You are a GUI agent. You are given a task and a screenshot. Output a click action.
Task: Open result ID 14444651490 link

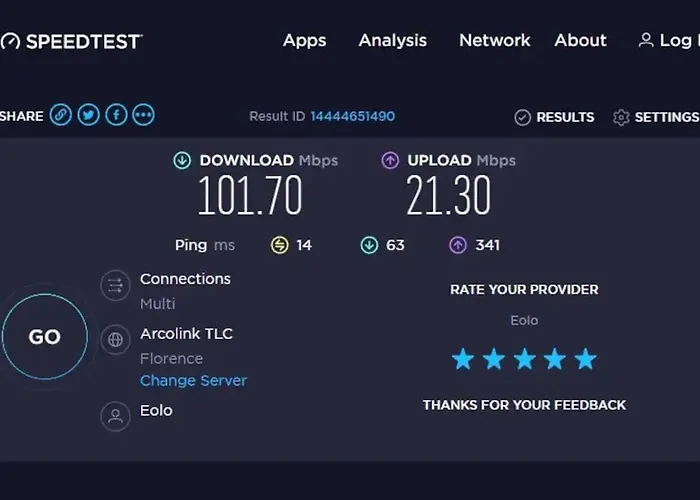click(352, 117)
